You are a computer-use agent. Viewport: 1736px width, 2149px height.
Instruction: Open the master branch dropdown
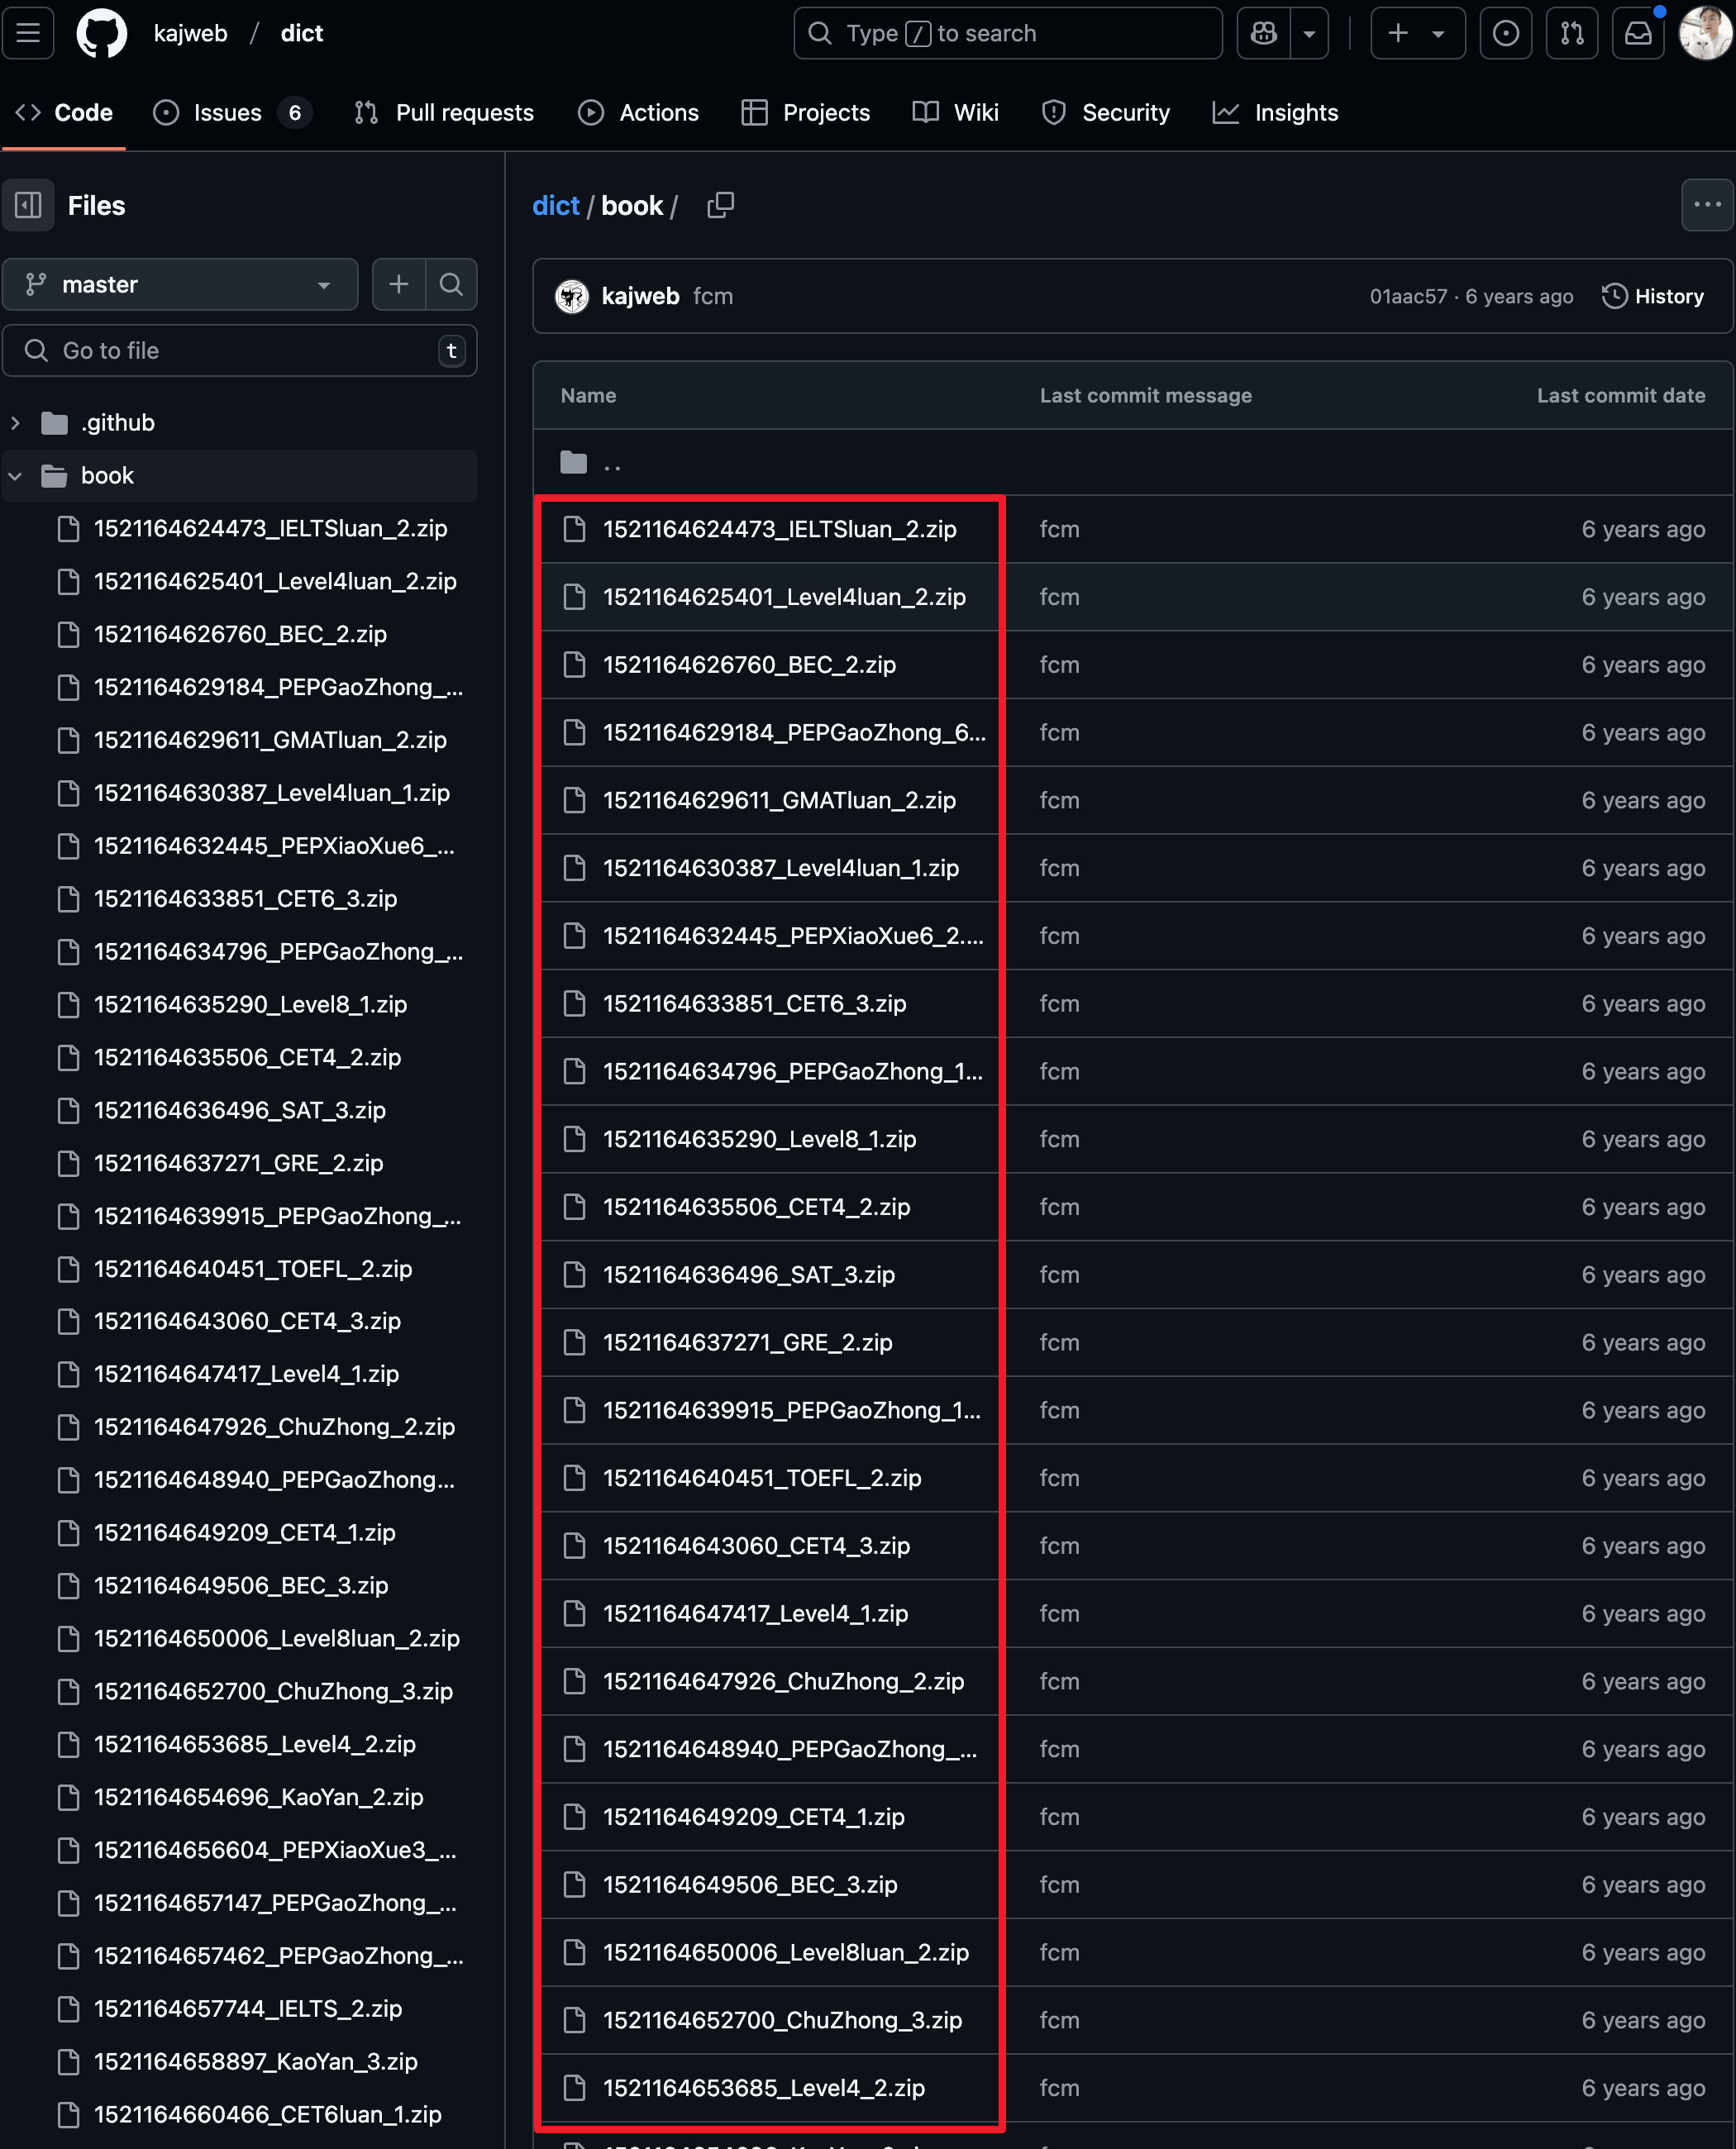pos(180,284)
